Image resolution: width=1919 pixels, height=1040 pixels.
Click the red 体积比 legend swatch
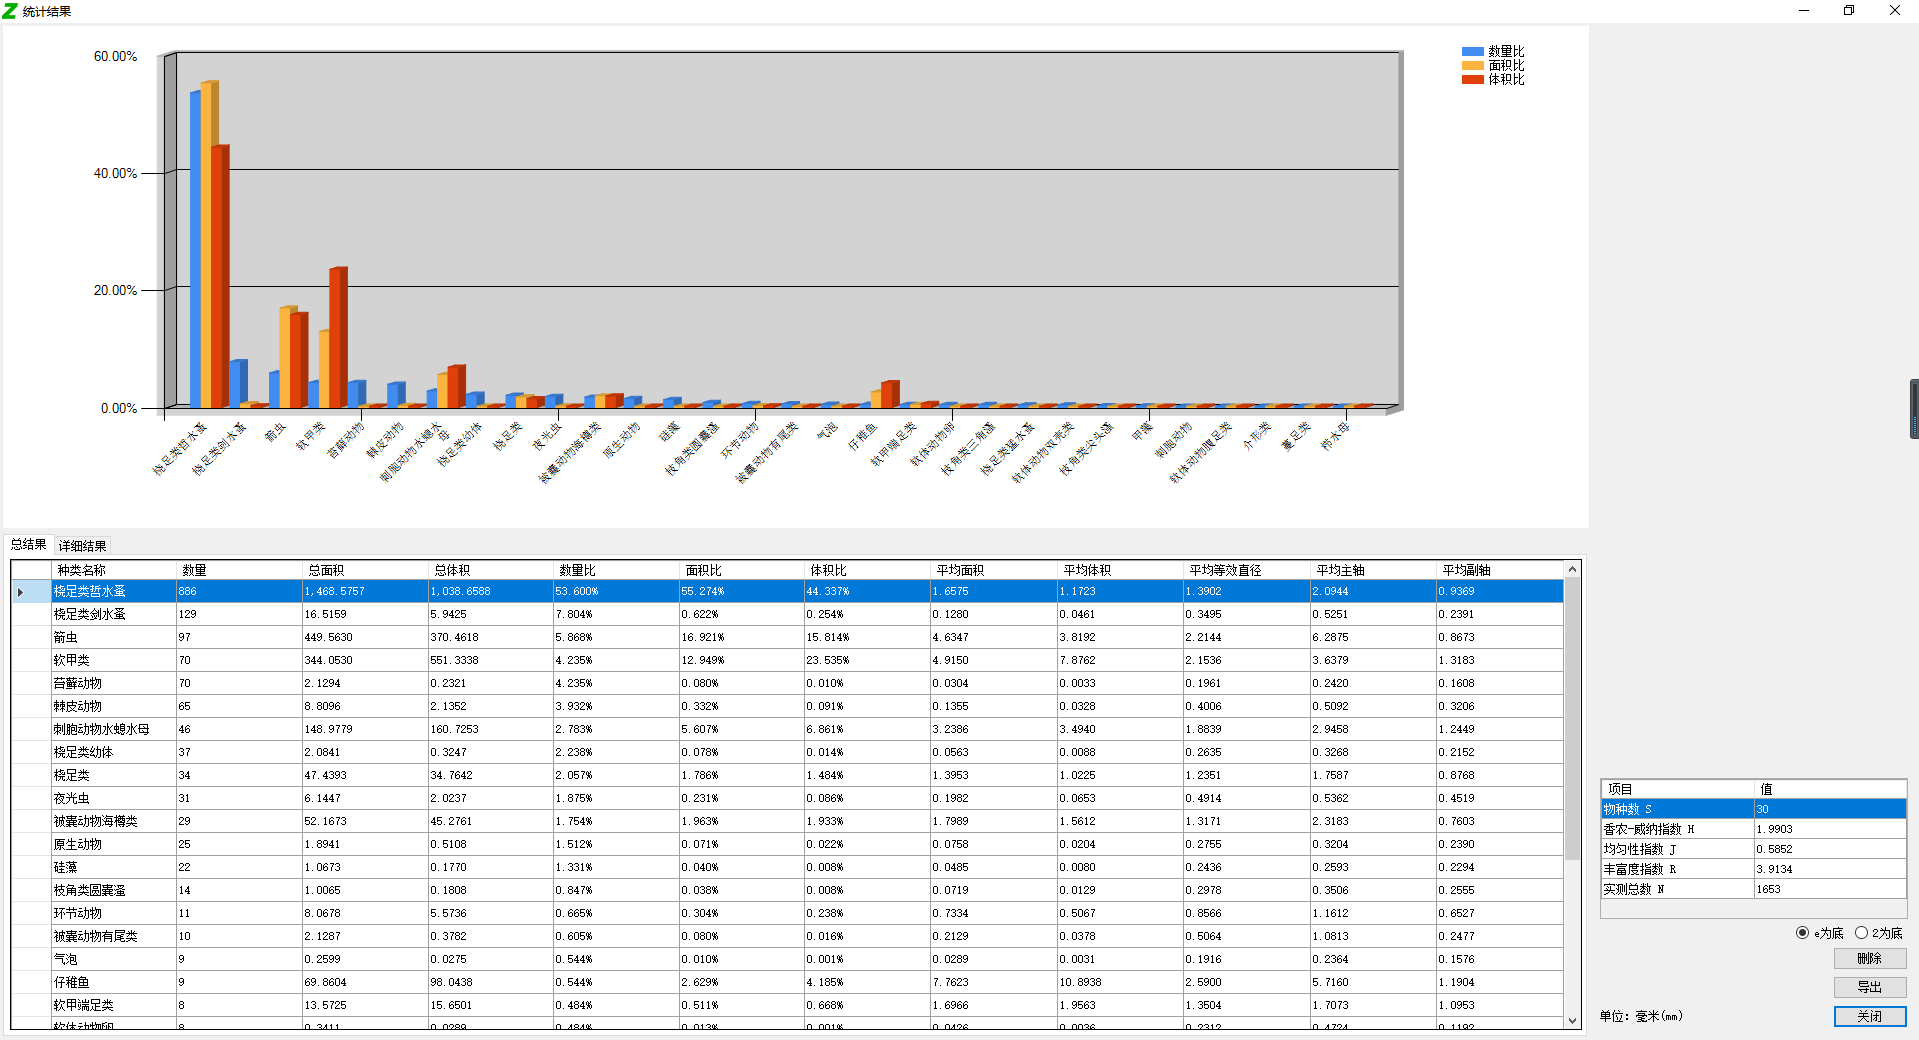coord(1471,80)
